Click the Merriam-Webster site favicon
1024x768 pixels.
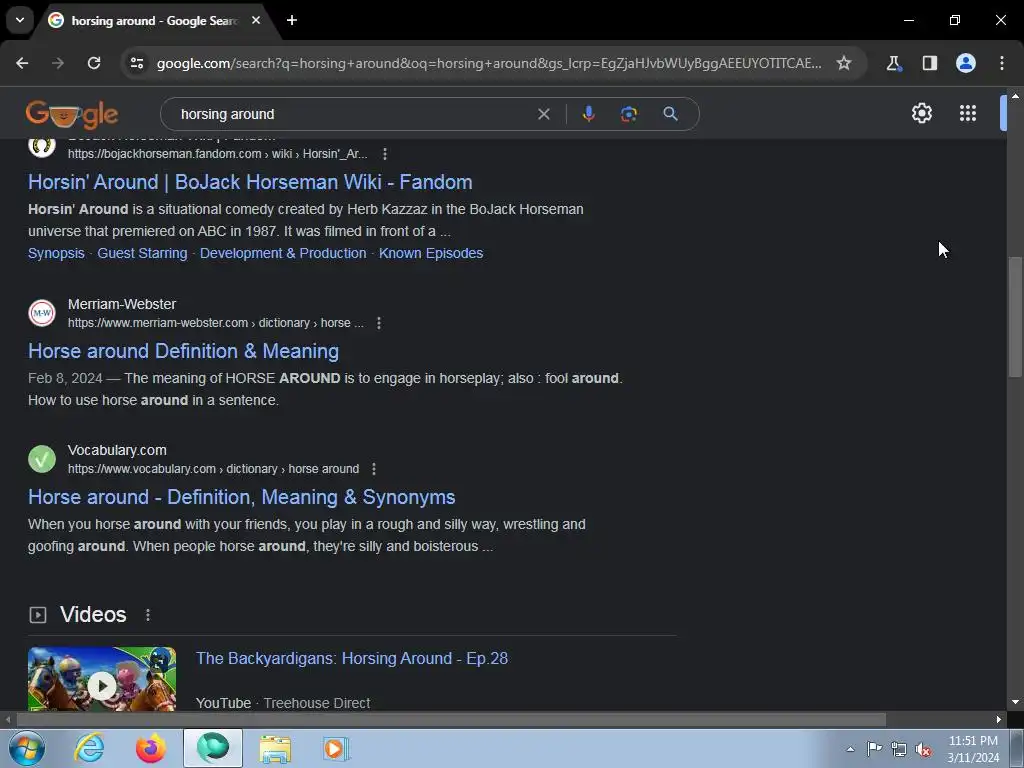click(42, 313)
